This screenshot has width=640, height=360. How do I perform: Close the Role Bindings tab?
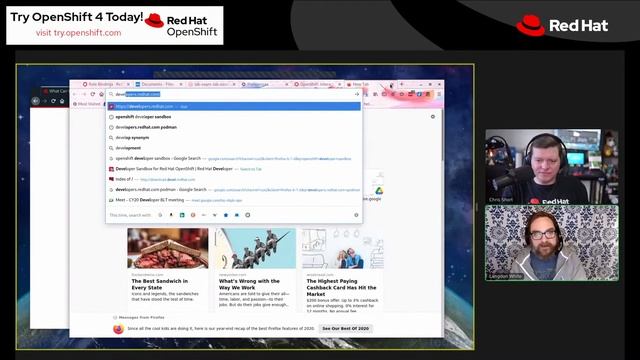(128, 84)
